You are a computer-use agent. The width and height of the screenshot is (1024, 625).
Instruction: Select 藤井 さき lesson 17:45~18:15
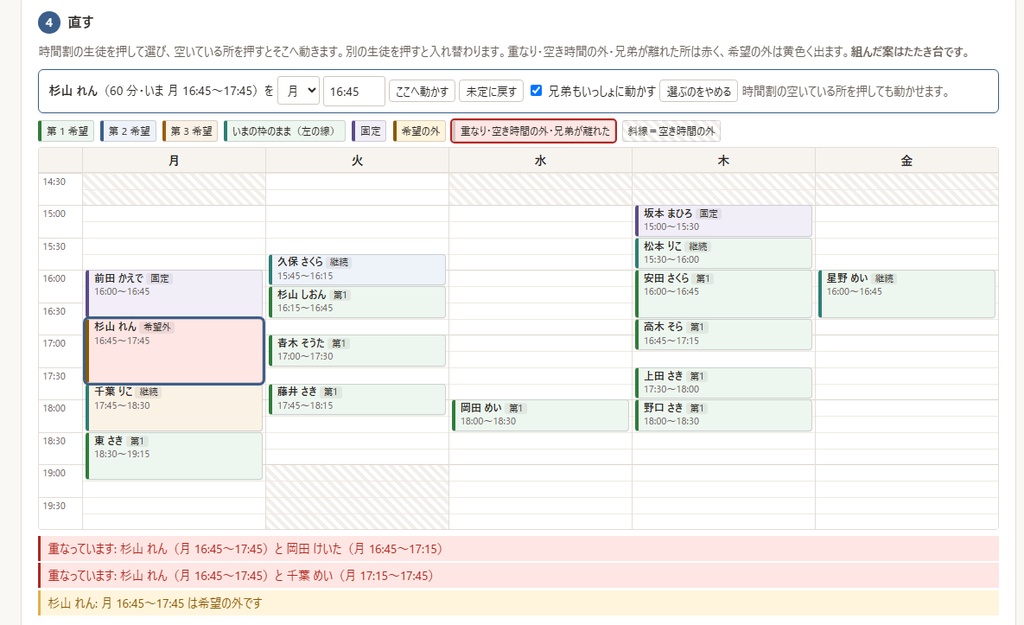pyautogui.click(x=357, y=399)
